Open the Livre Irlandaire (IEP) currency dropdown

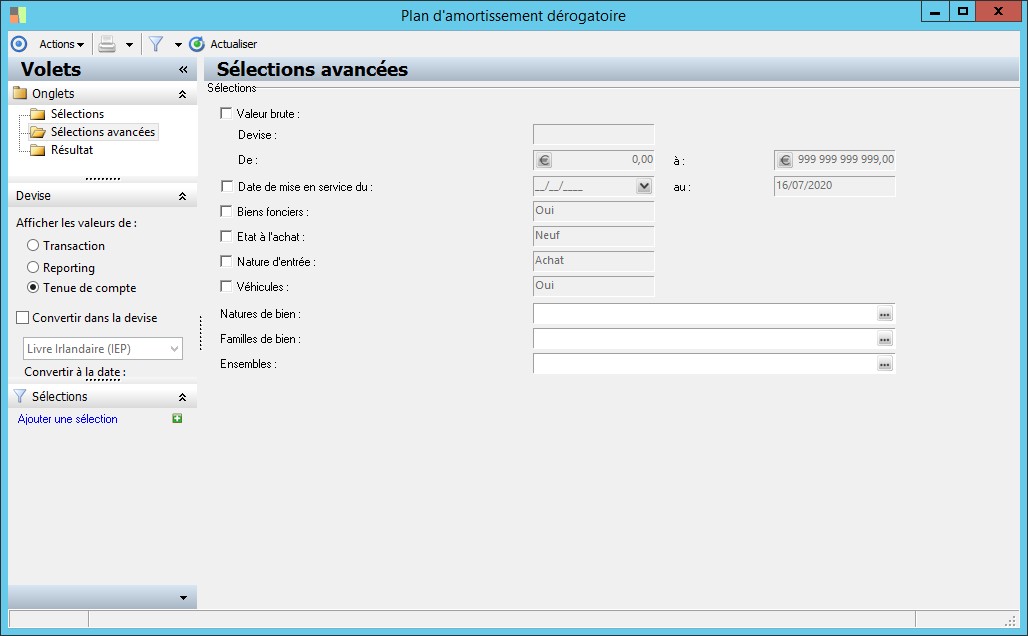pyautogui.click(x=103, y=348)
